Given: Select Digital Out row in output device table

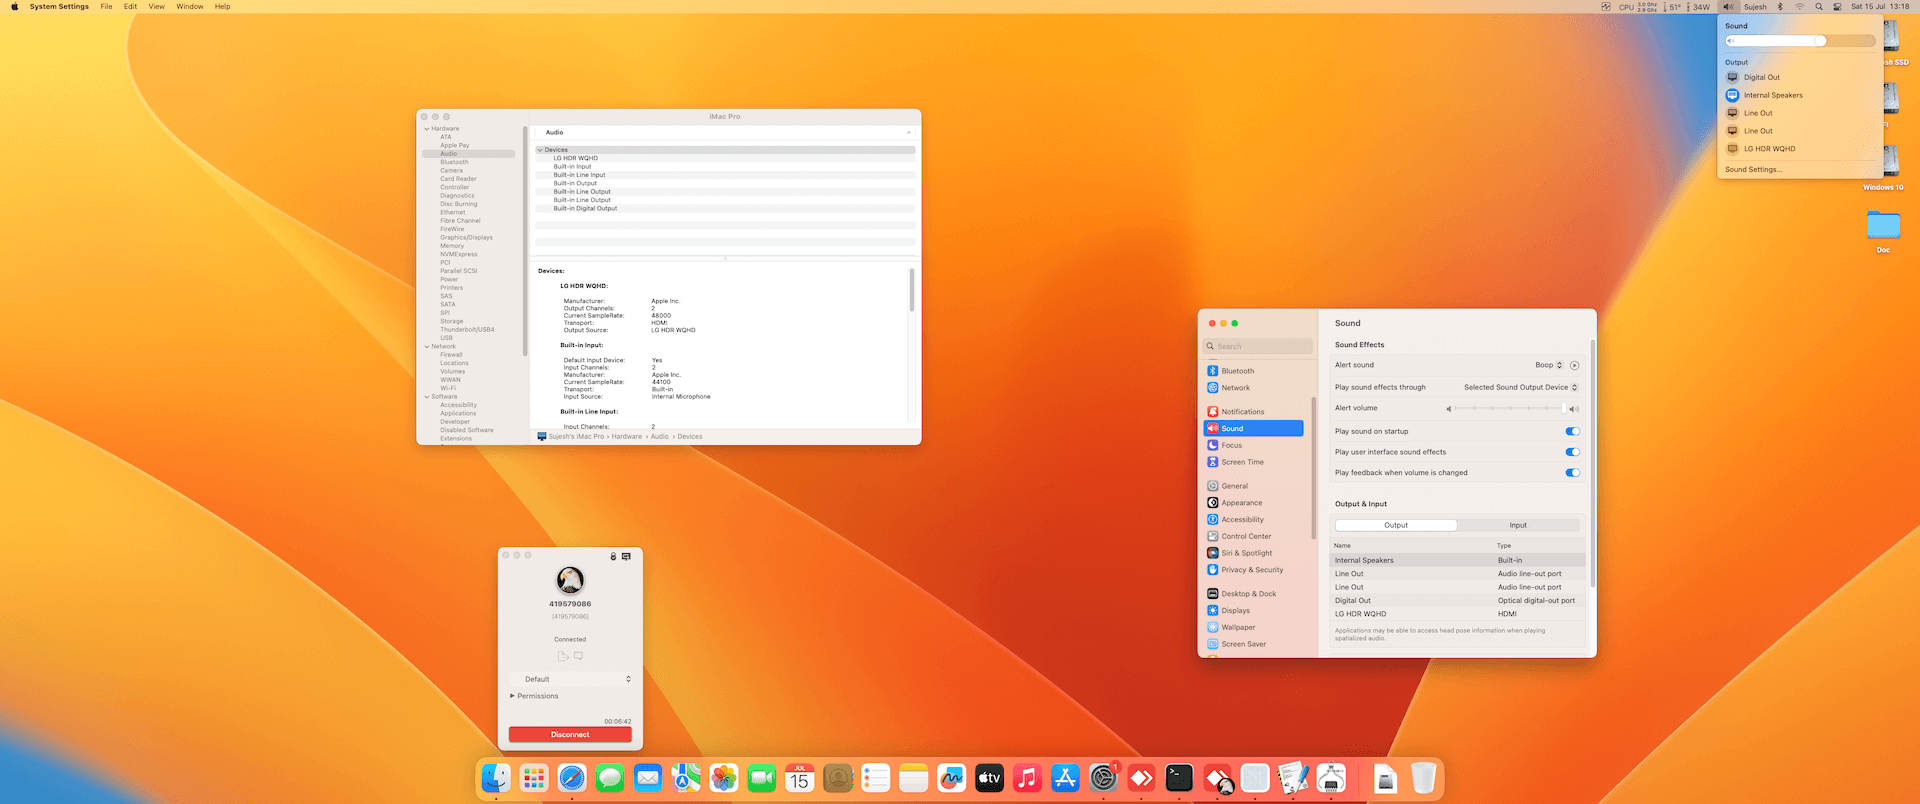Looking at the screenshot, I should [x=1457, y=600].
